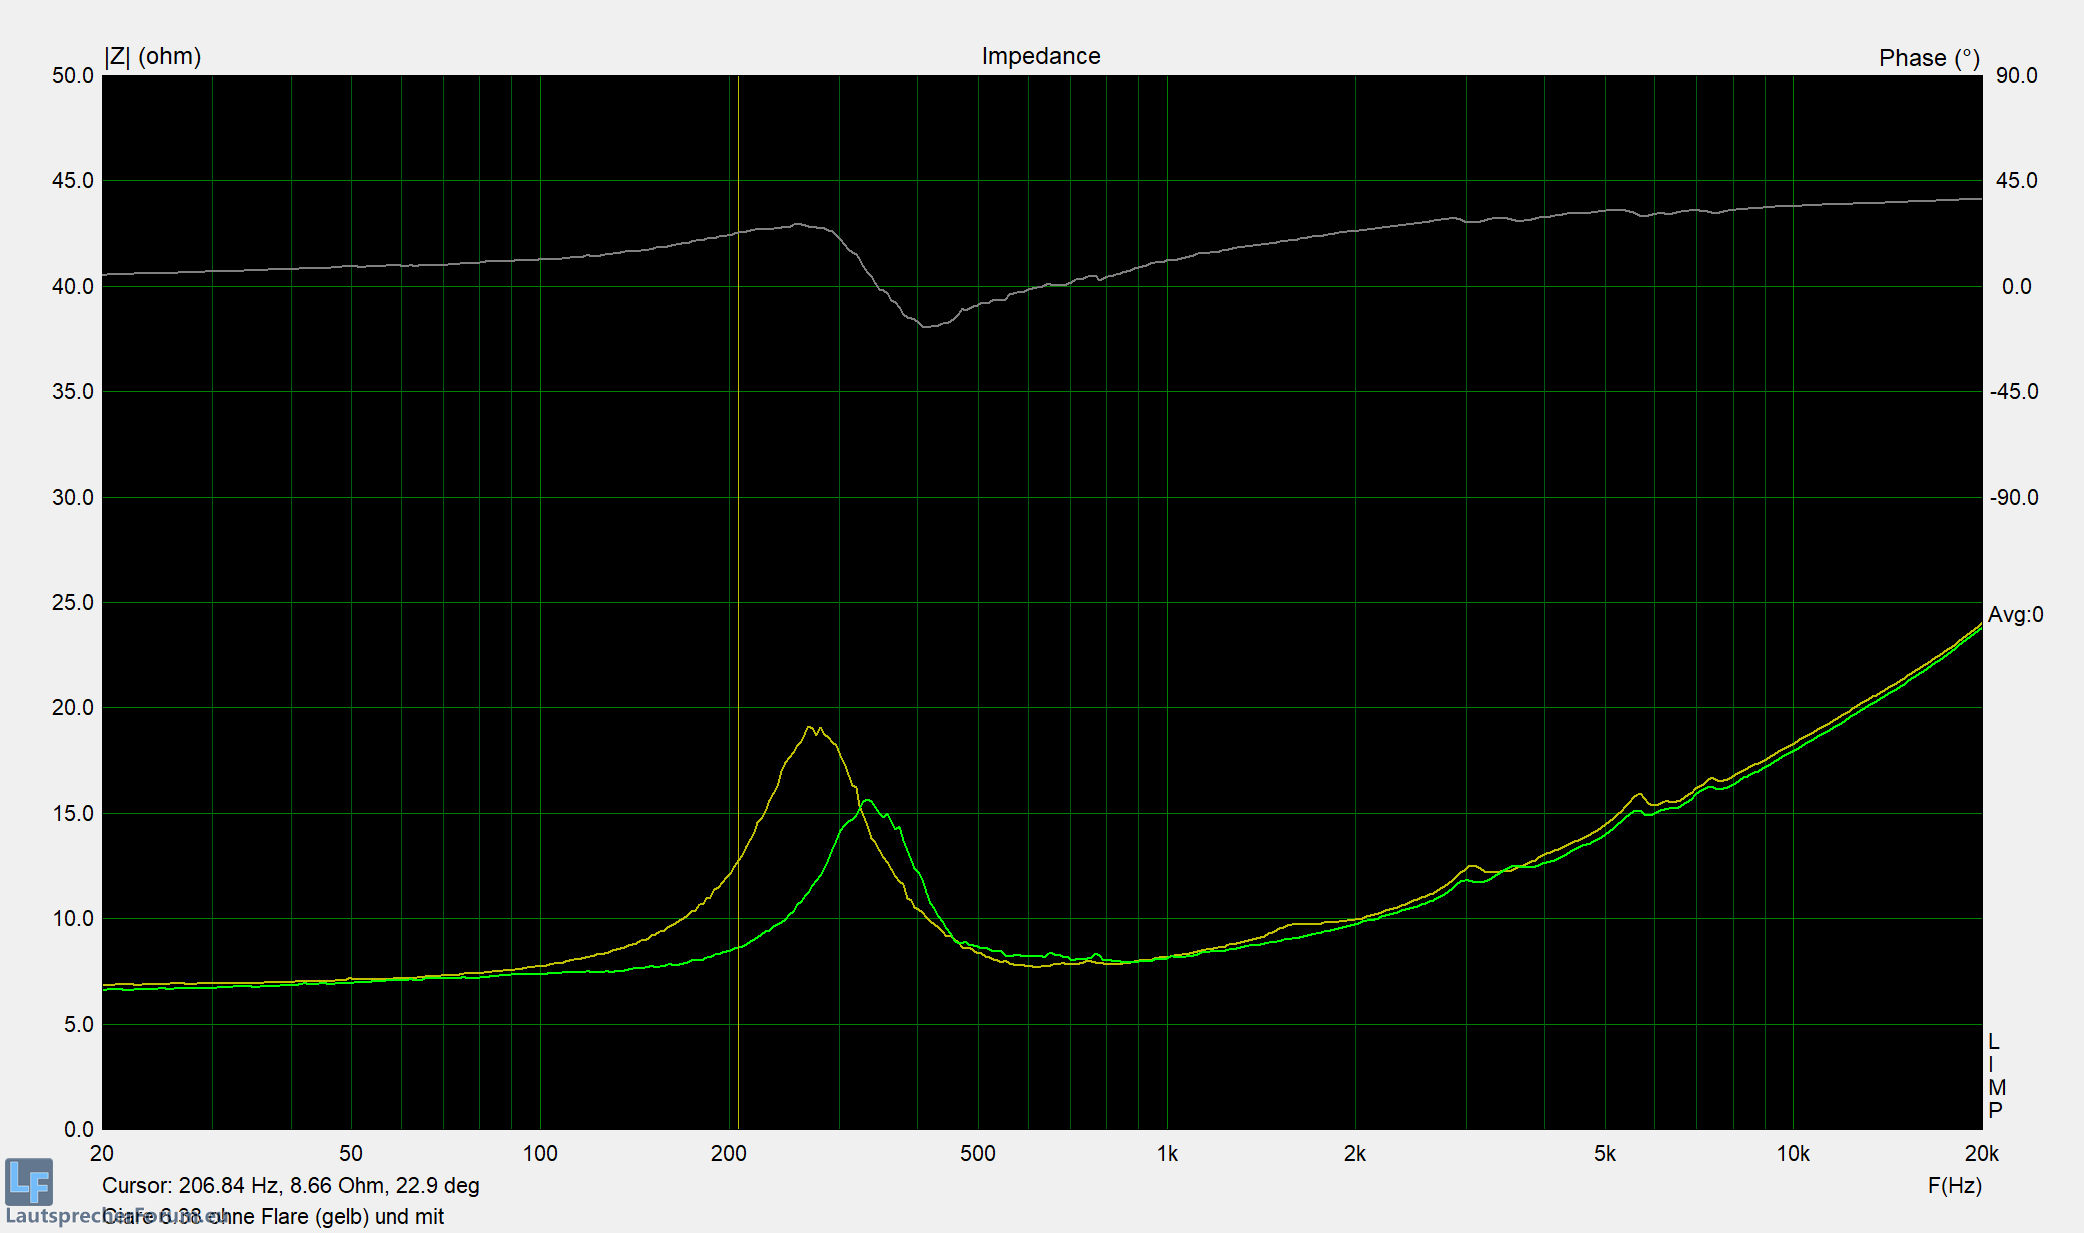Click the 50.0 ohm scale label

(x=73, y=76)
